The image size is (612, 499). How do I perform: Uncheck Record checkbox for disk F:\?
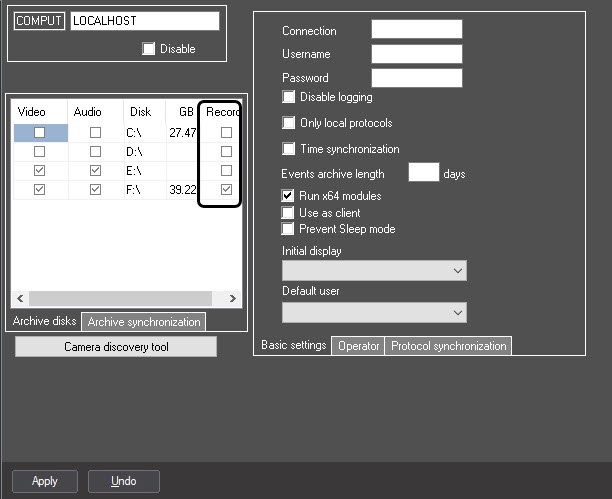click(x=227, y=190)
